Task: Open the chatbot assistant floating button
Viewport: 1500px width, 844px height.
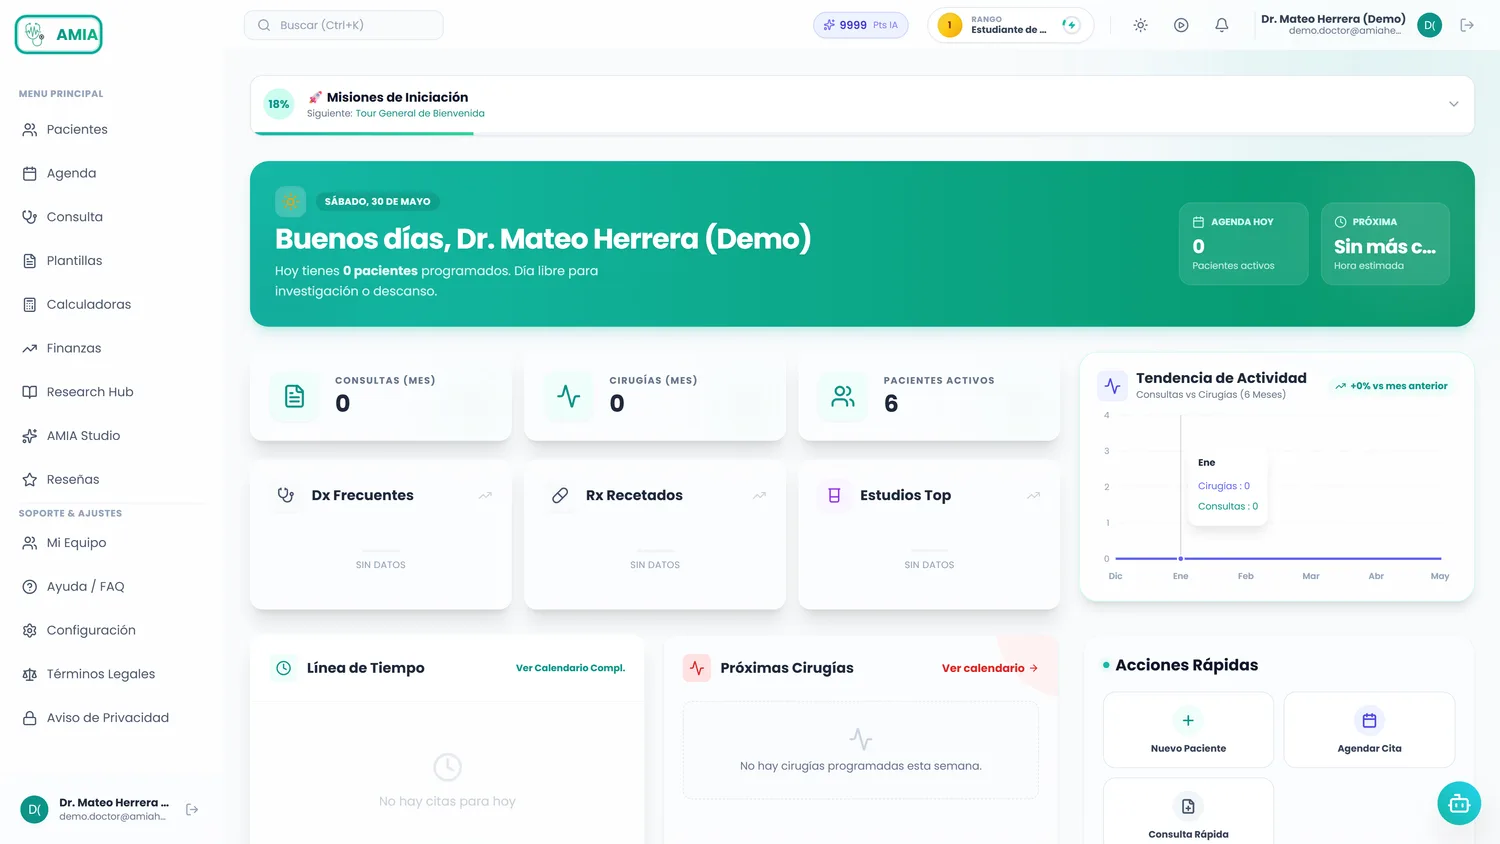Action: tap(1459, 803)
